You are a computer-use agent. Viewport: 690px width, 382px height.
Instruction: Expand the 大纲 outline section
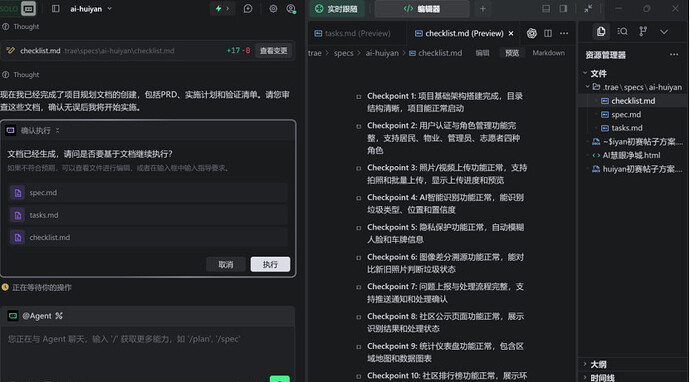click(x=598, y=364)
